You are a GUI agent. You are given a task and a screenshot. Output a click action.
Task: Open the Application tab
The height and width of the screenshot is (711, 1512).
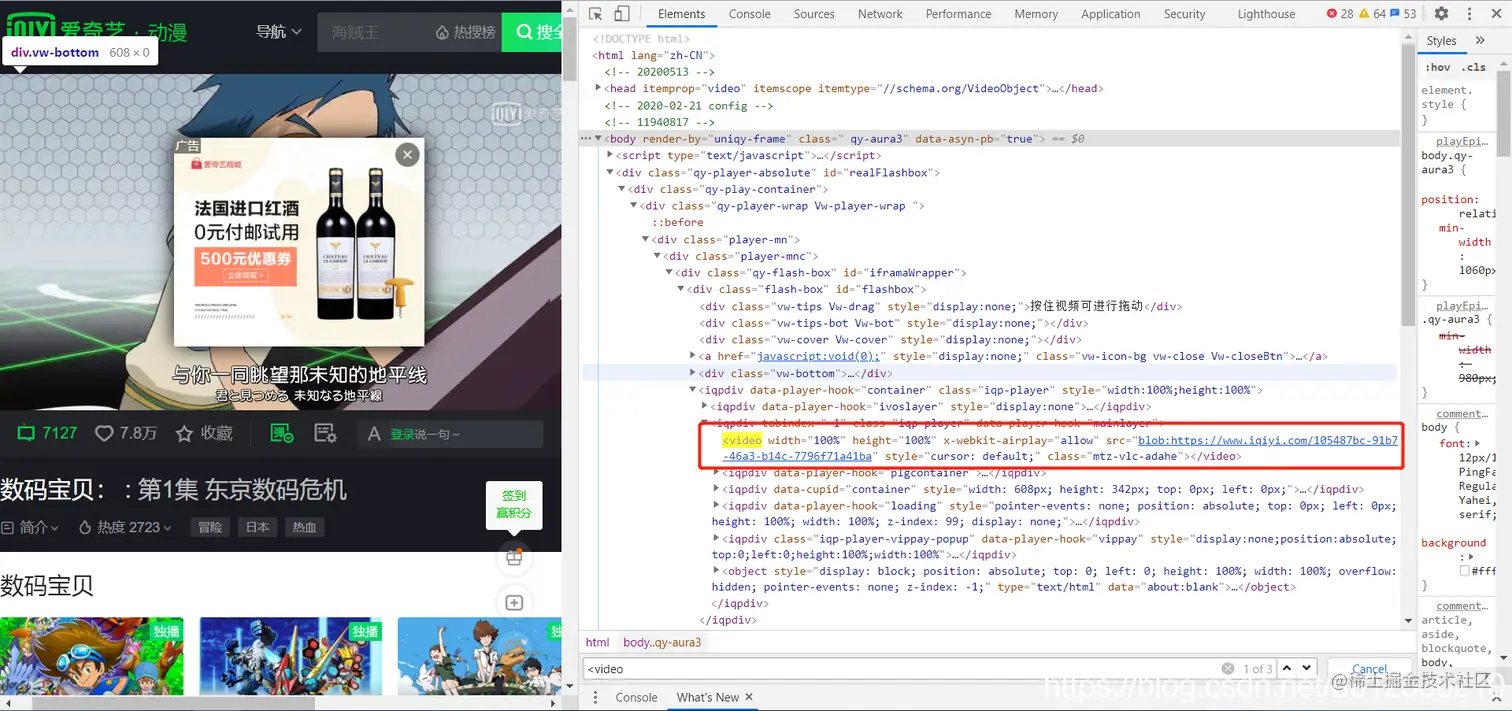[x=1111, y=14]
